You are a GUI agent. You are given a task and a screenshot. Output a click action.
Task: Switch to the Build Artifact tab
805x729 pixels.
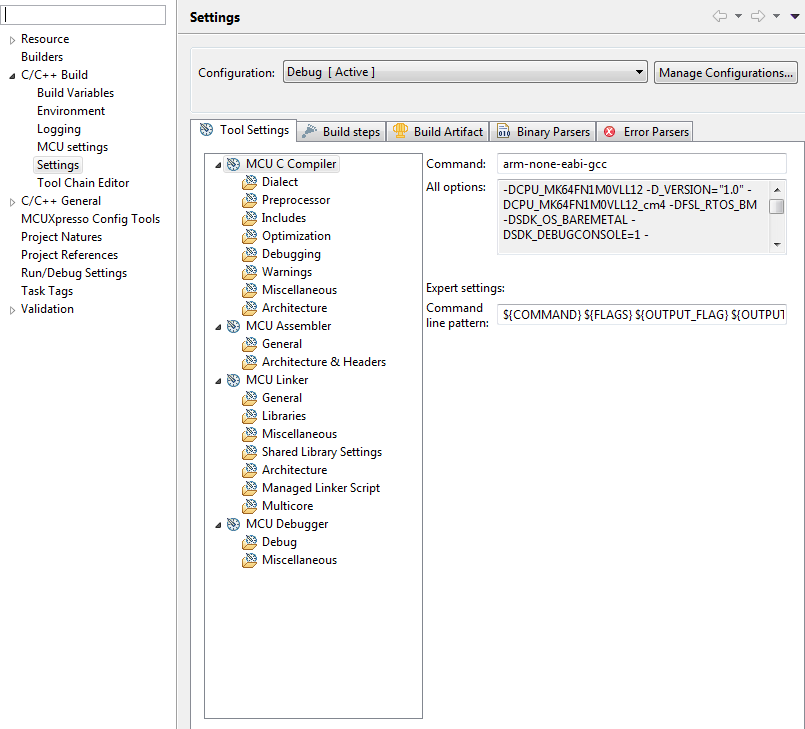(438, 132)
